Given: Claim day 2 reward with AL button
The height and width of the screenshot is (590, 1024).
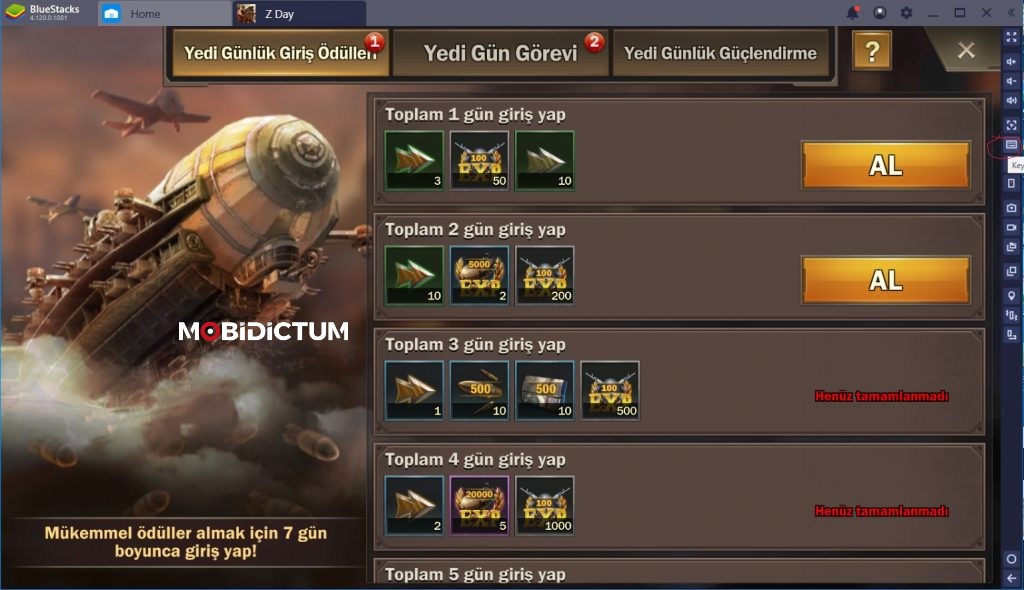Looking at the screenshot, I should click(x=886, y=281).
